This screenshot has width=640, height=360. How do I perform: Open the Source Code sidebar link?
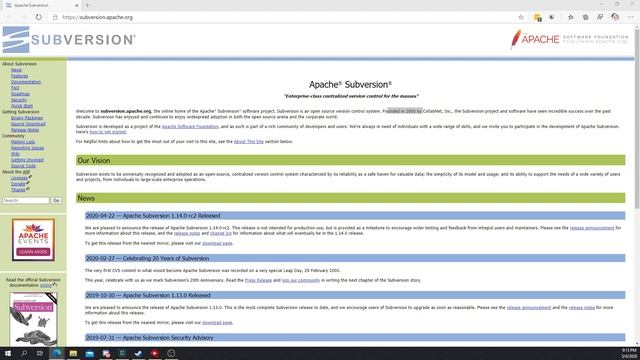(x=23, y=166)
